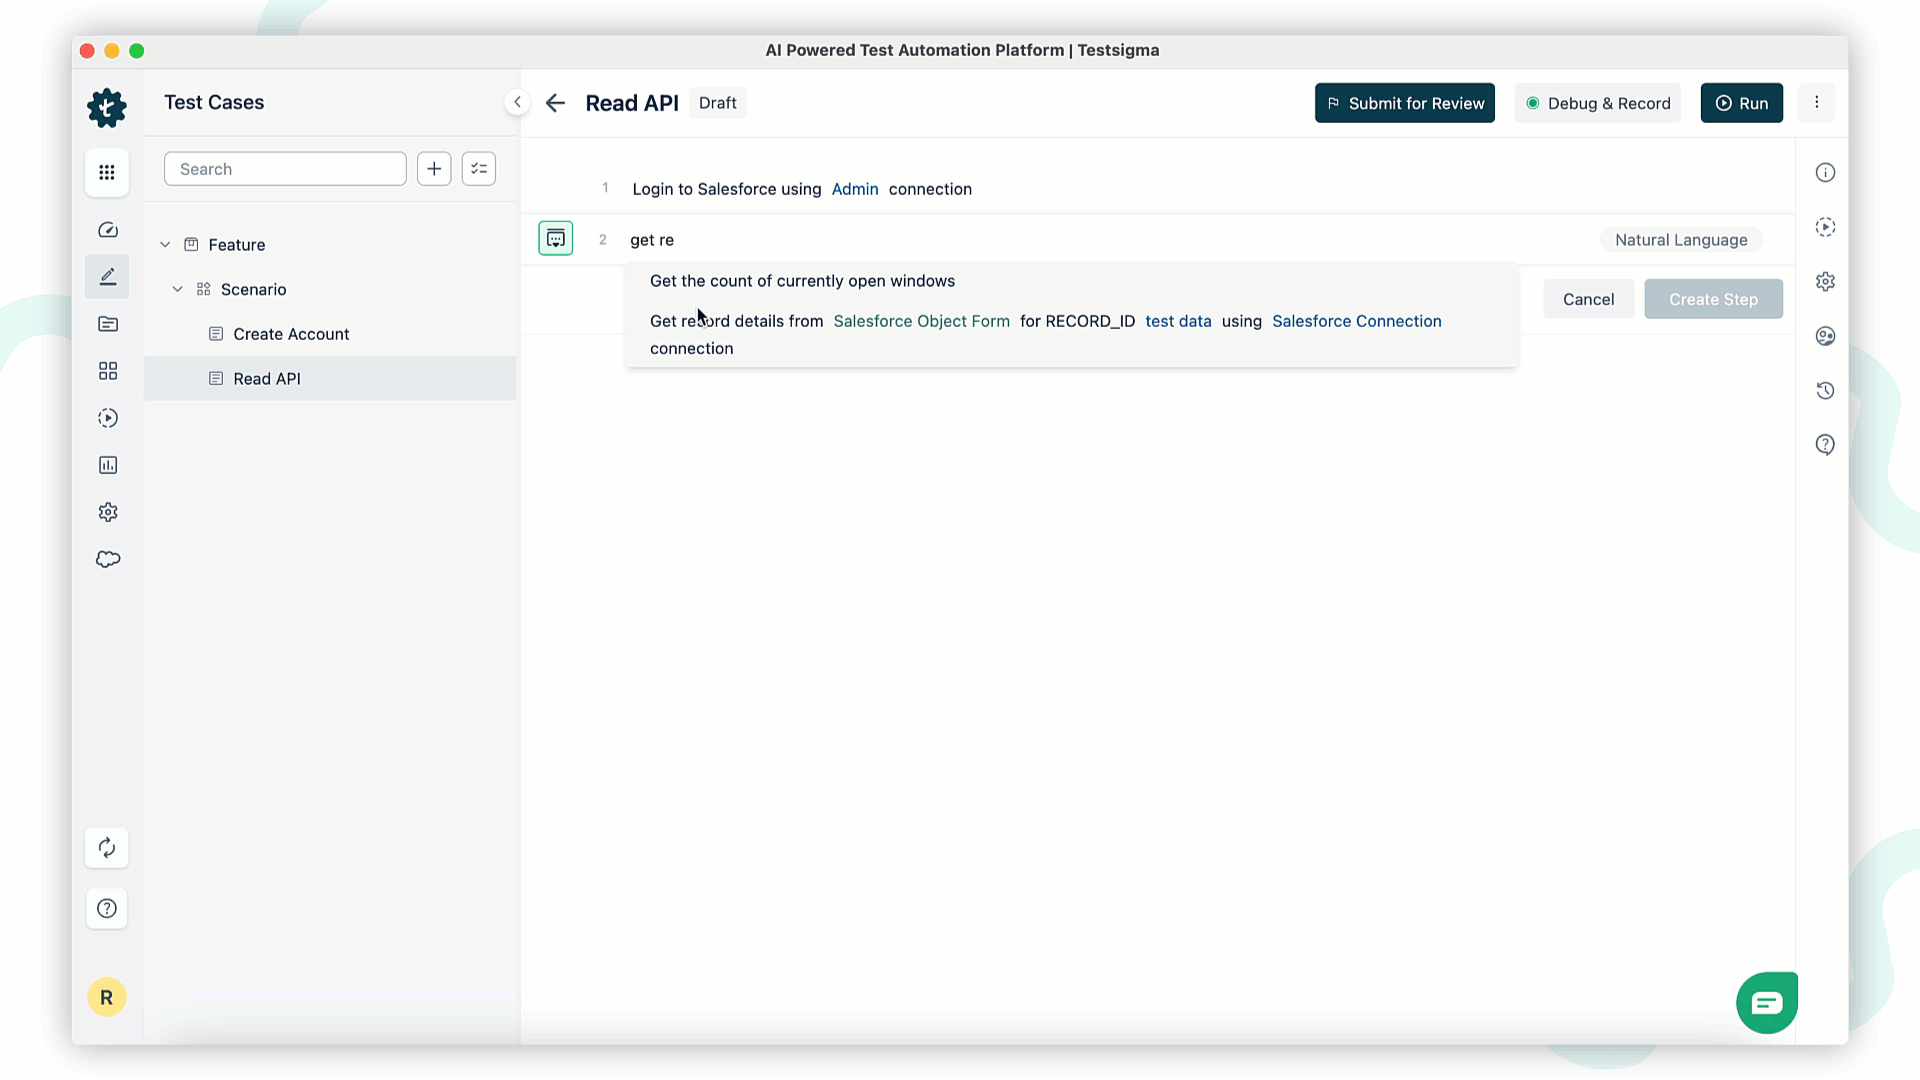Click the 'Test Cases' panel heading
This screenshot has height=1080, width=1920.
coord(214,102)
